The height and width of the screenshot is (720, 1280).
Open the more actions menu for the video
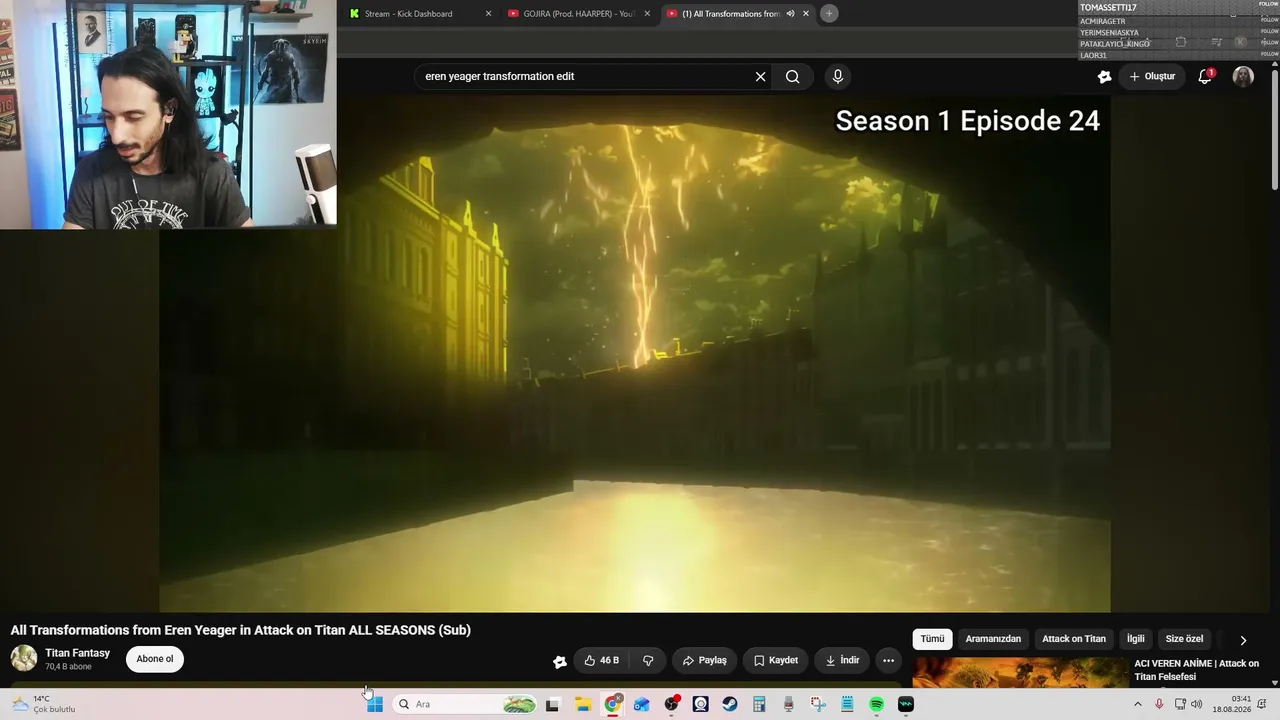point(888,660)
